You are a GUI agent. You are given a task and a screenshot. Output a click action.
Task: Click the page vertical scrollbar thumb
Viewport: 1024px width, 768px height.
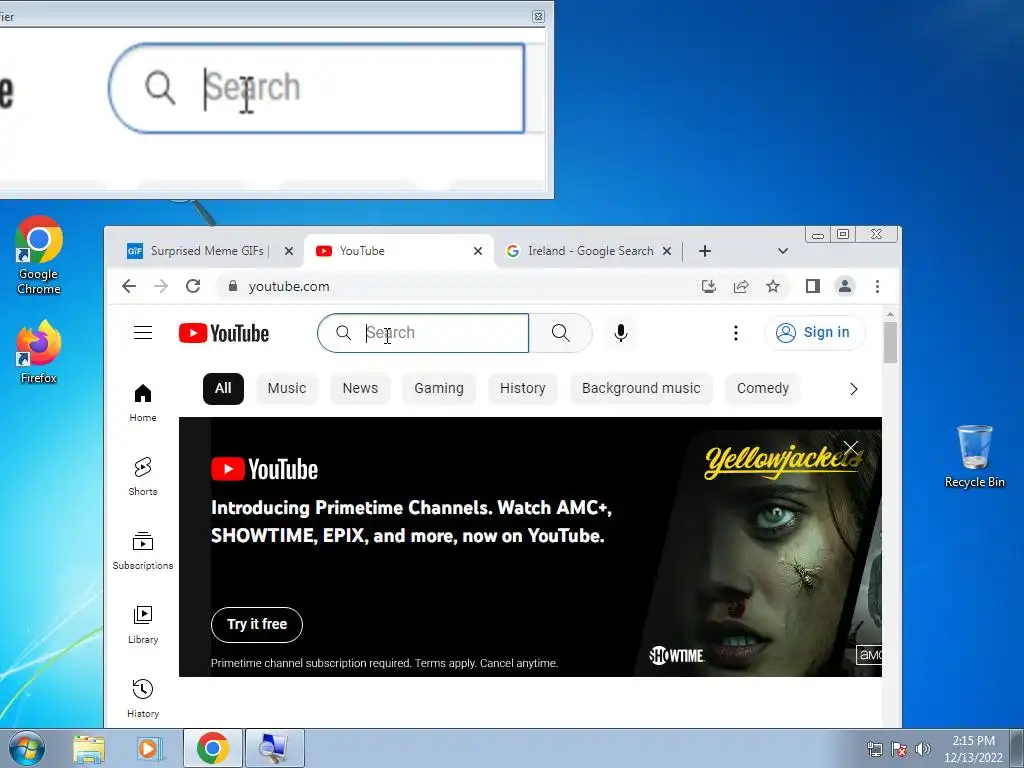pos(890,343)
